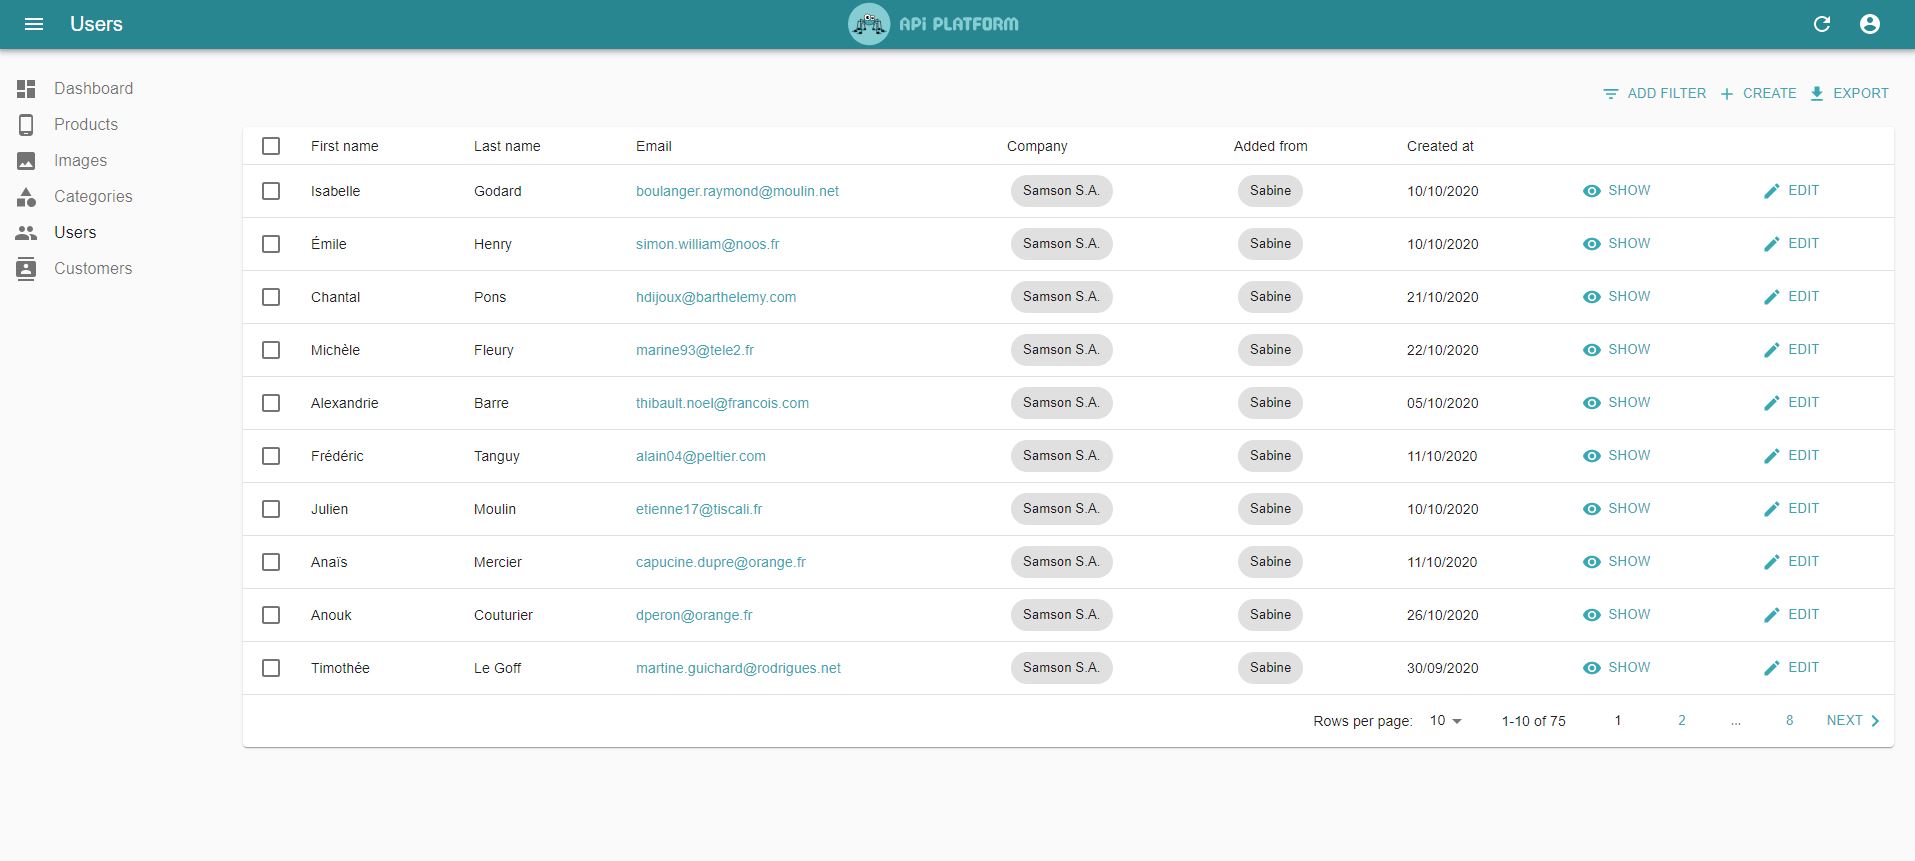
Task: Click the Sabine chip in Julien Moulin row
Action: pos(1270,509)
